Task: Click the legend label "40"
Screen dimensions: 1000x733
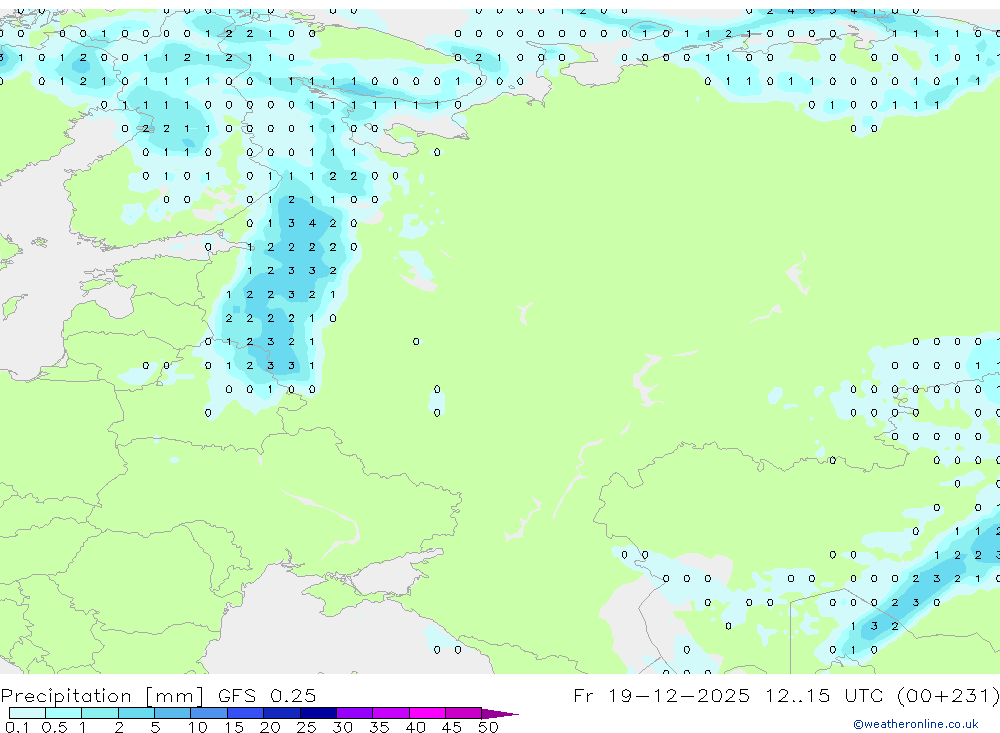Action: pos(415,727)
